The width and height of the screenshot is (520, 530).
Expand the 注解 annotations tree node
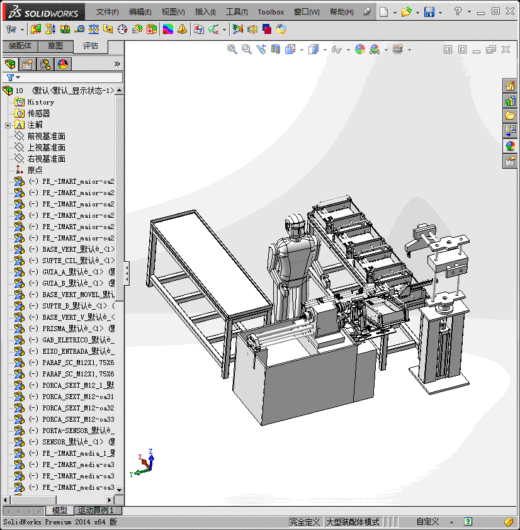pos(7,125)
